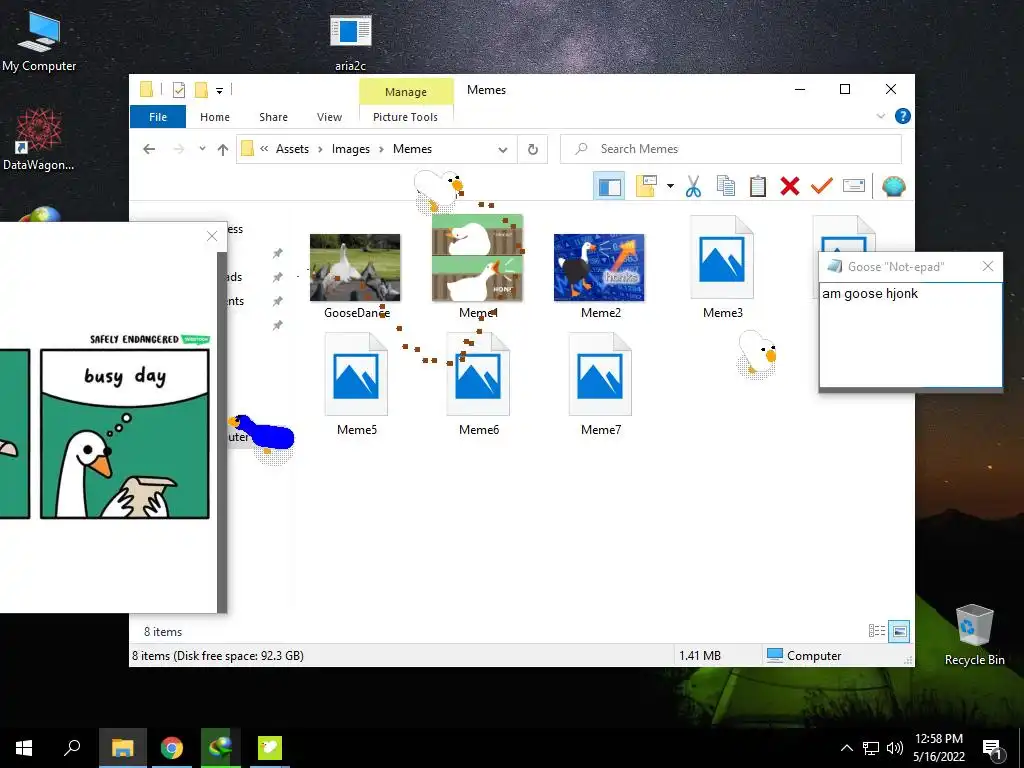Open the Recent locations dropdown arrow
Viewport: 1024px width, 768px height.
coord(202,149)
